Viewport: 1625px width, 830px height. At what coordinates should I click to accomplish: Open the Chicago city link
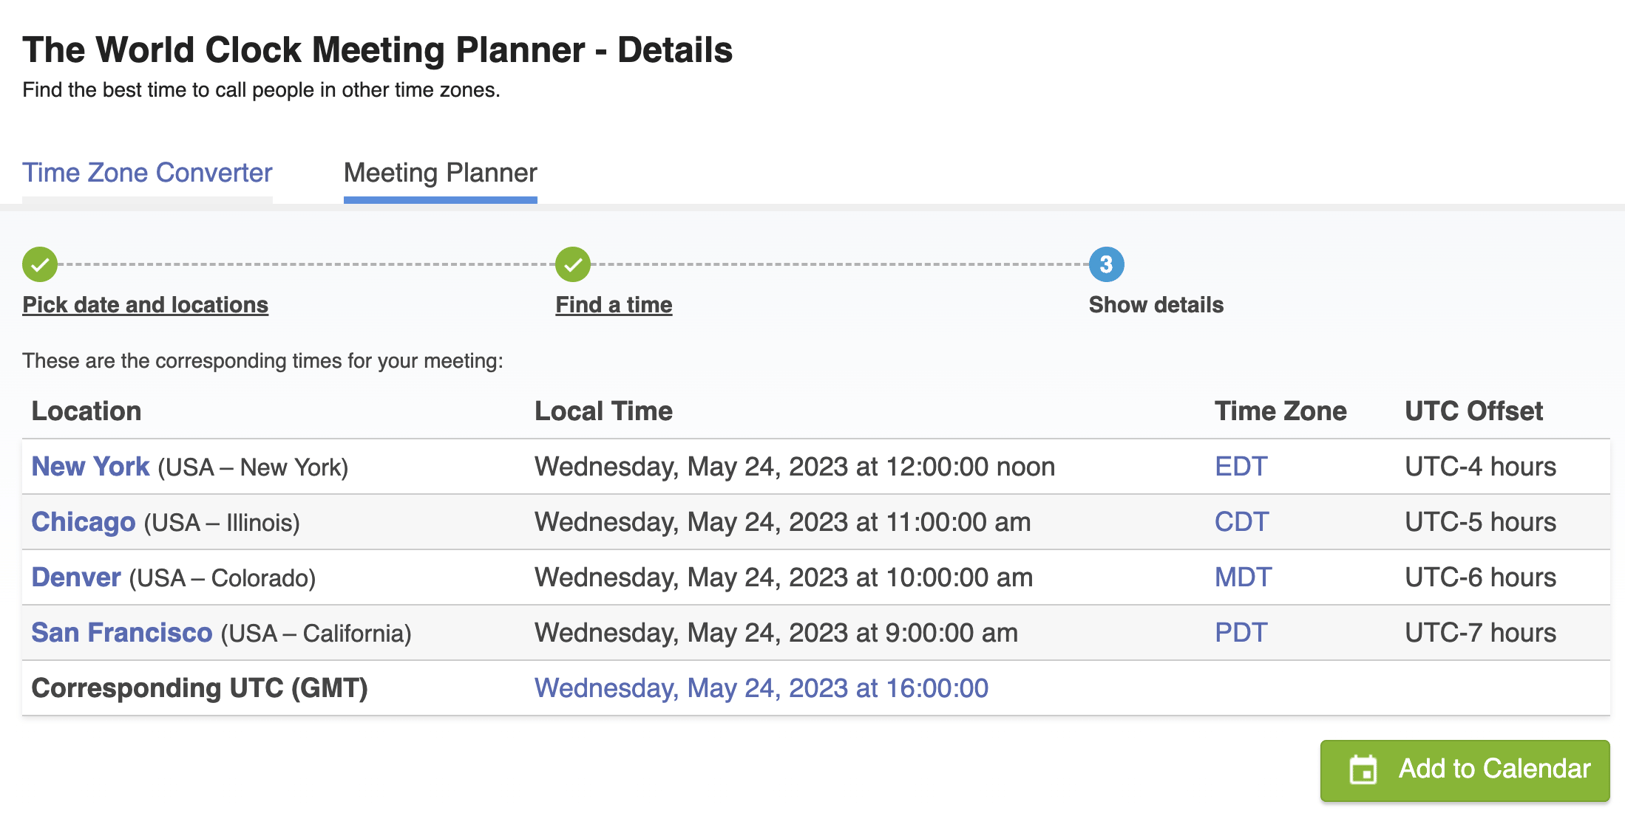coord(83,522)
